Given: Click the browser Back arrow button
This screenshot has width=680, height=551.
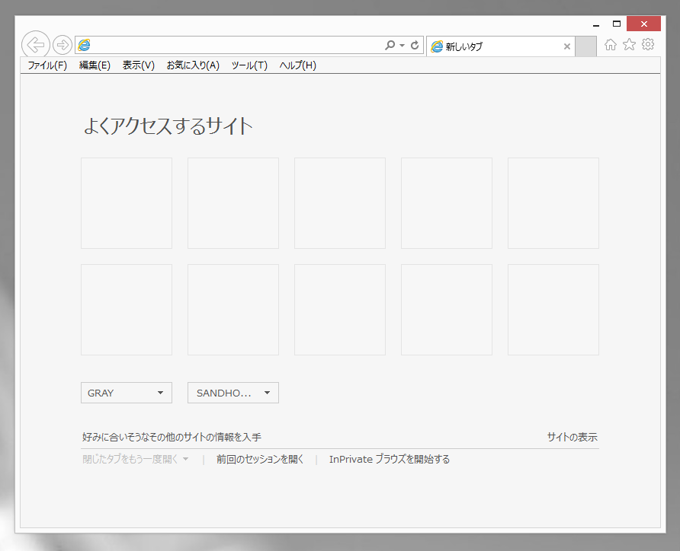Looking at the screenshot, I should click(36, 44).
